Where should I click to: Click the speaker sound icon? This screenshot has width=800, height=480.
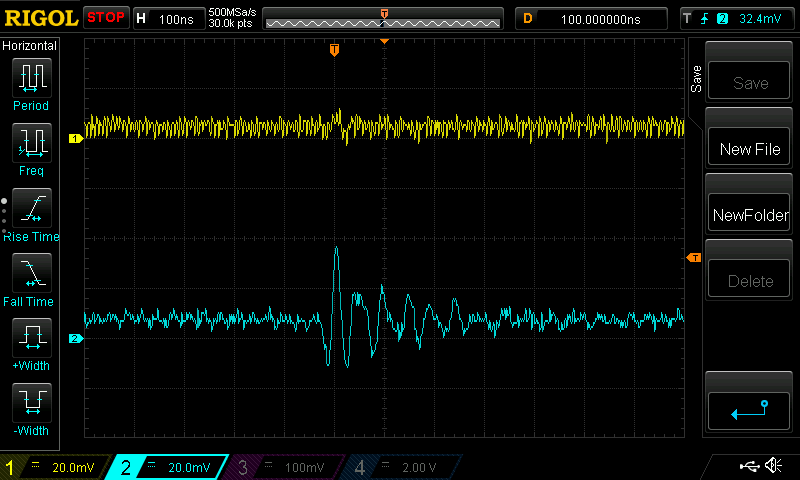click(x=773, y=465)
